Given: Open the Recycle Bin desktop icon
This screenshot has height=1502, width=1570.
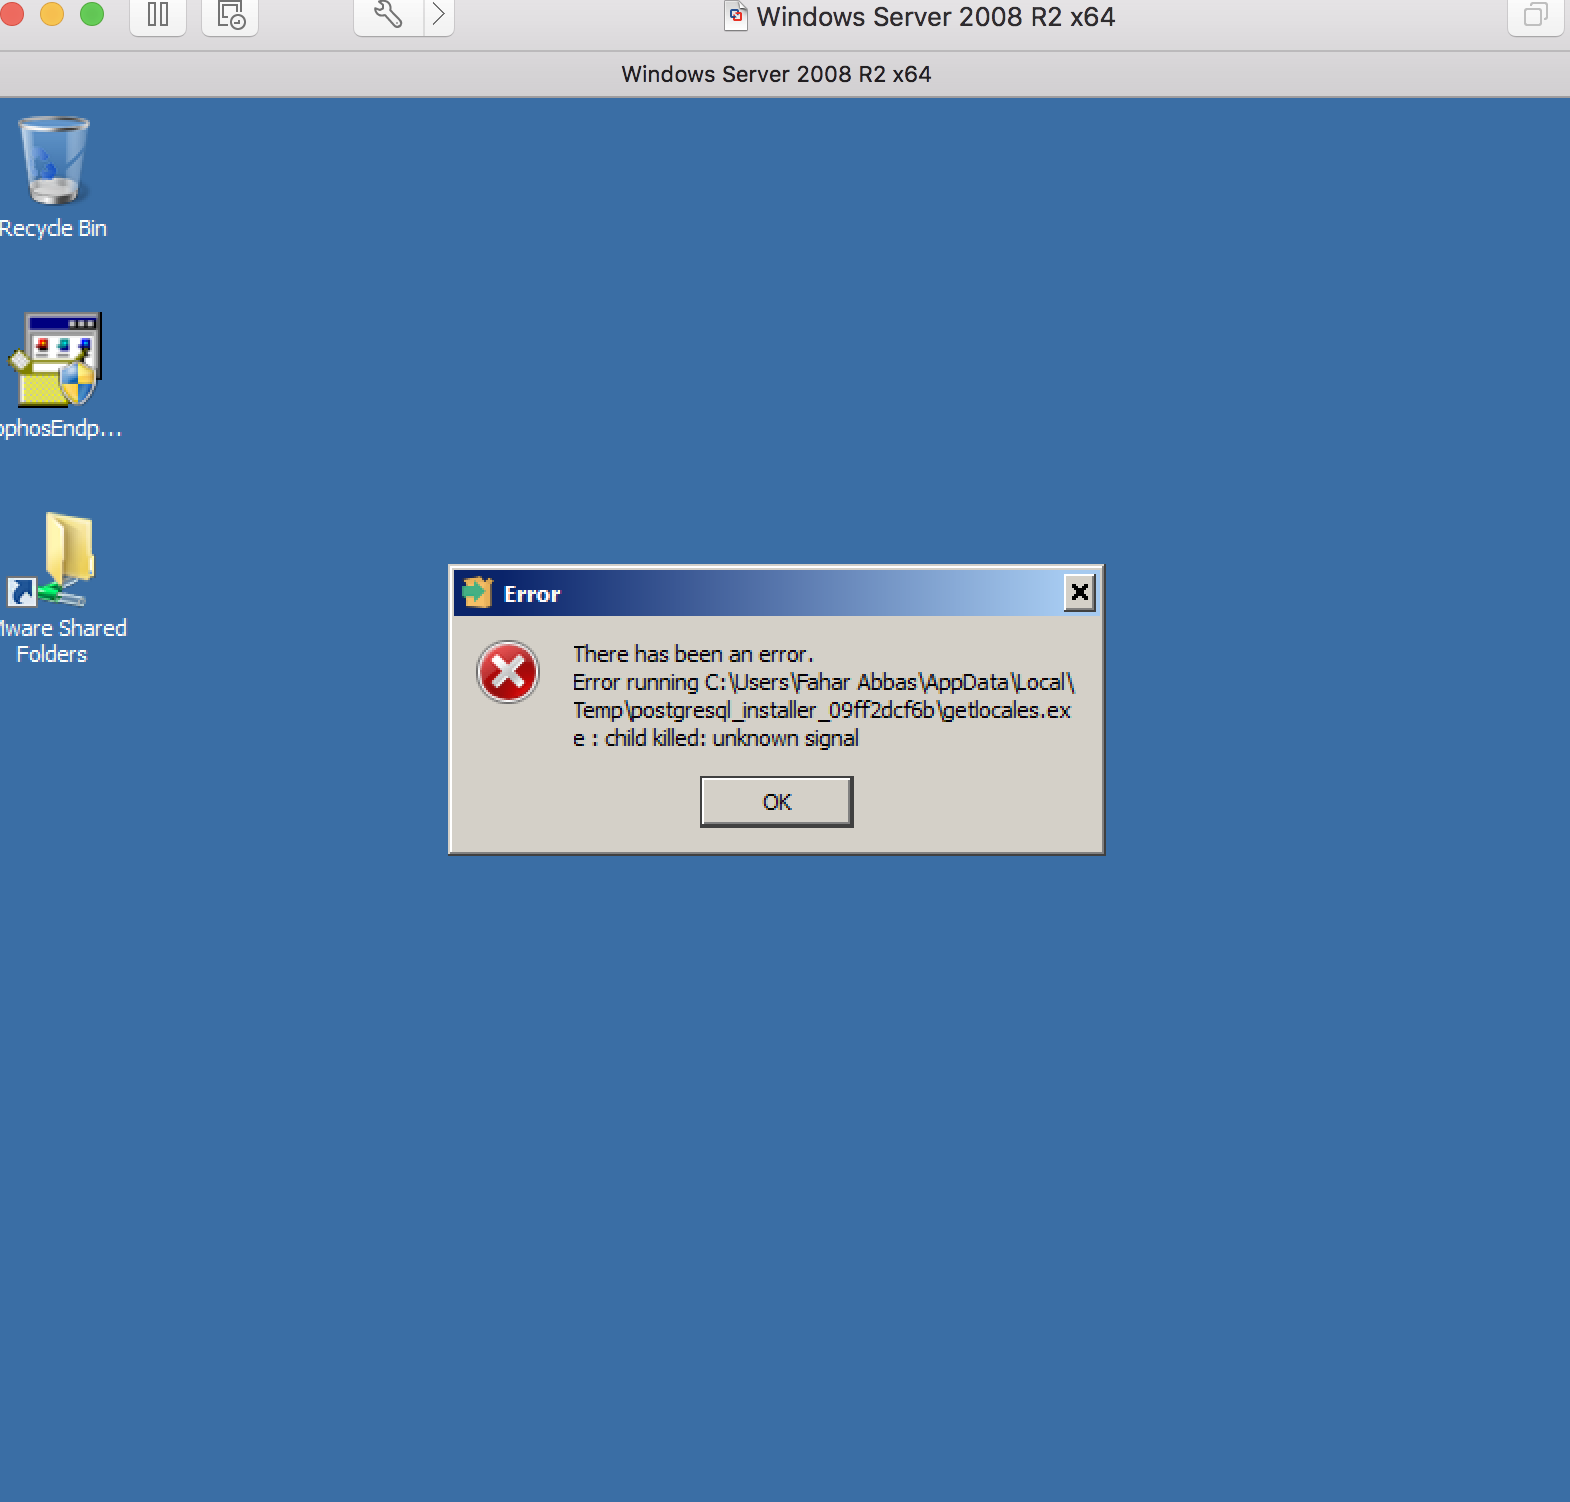Looking at the screenshot, I should (54, 162).
